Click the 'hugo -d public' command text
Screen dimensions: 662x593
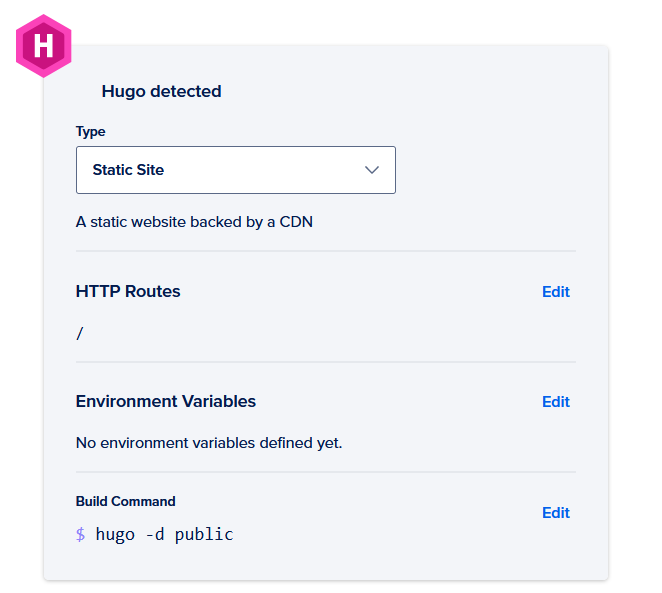tap(164, 534)
